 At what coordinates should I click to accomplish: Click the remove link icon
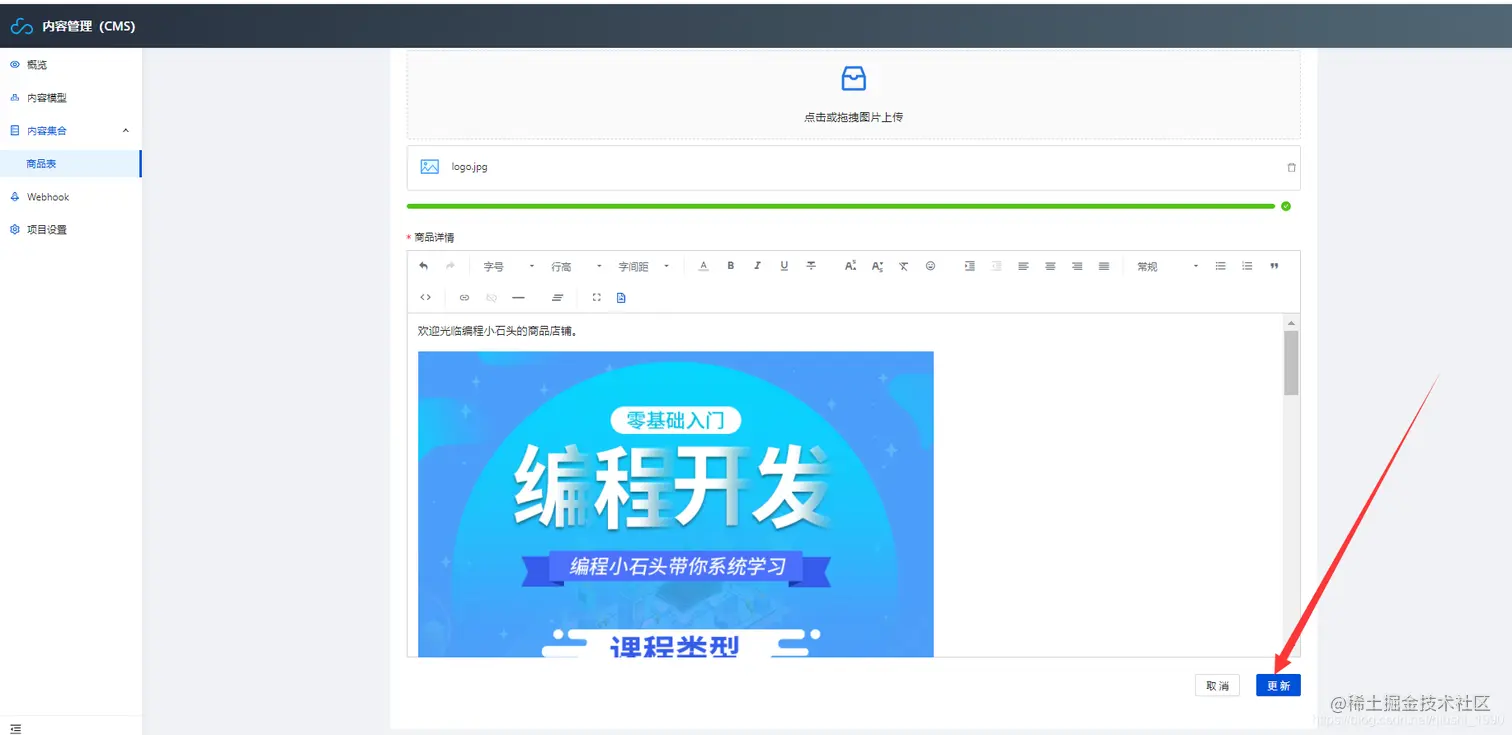(x=491, y=297)
